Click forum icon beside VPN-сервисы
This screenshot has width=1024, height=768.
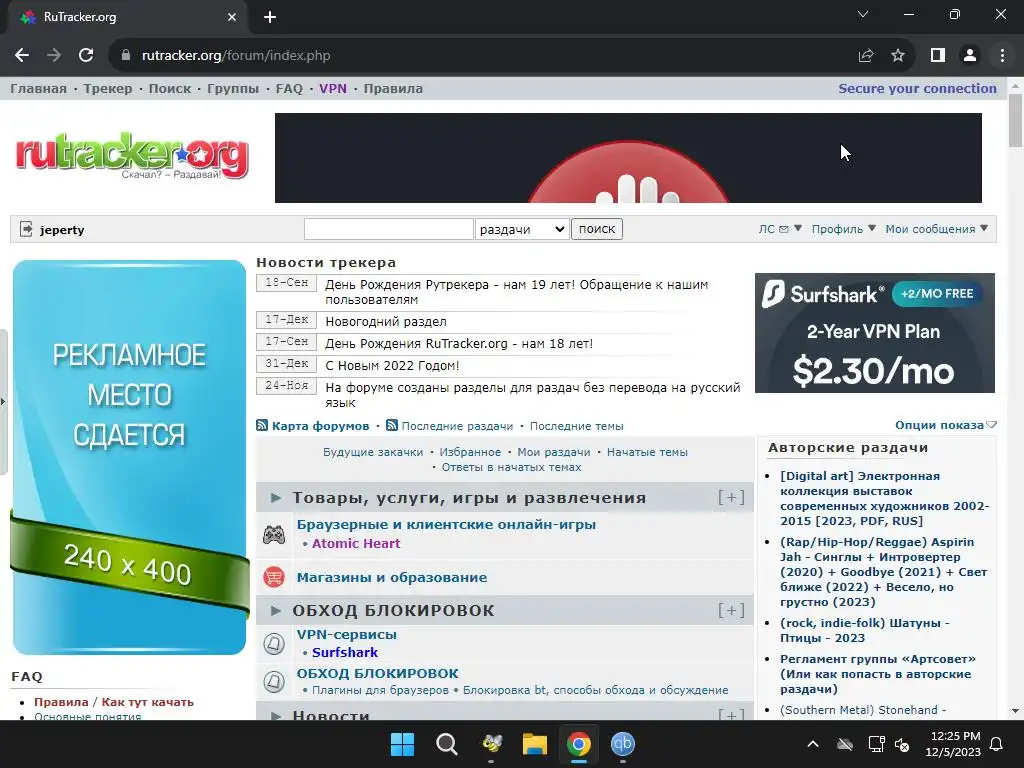pos(274,643)
